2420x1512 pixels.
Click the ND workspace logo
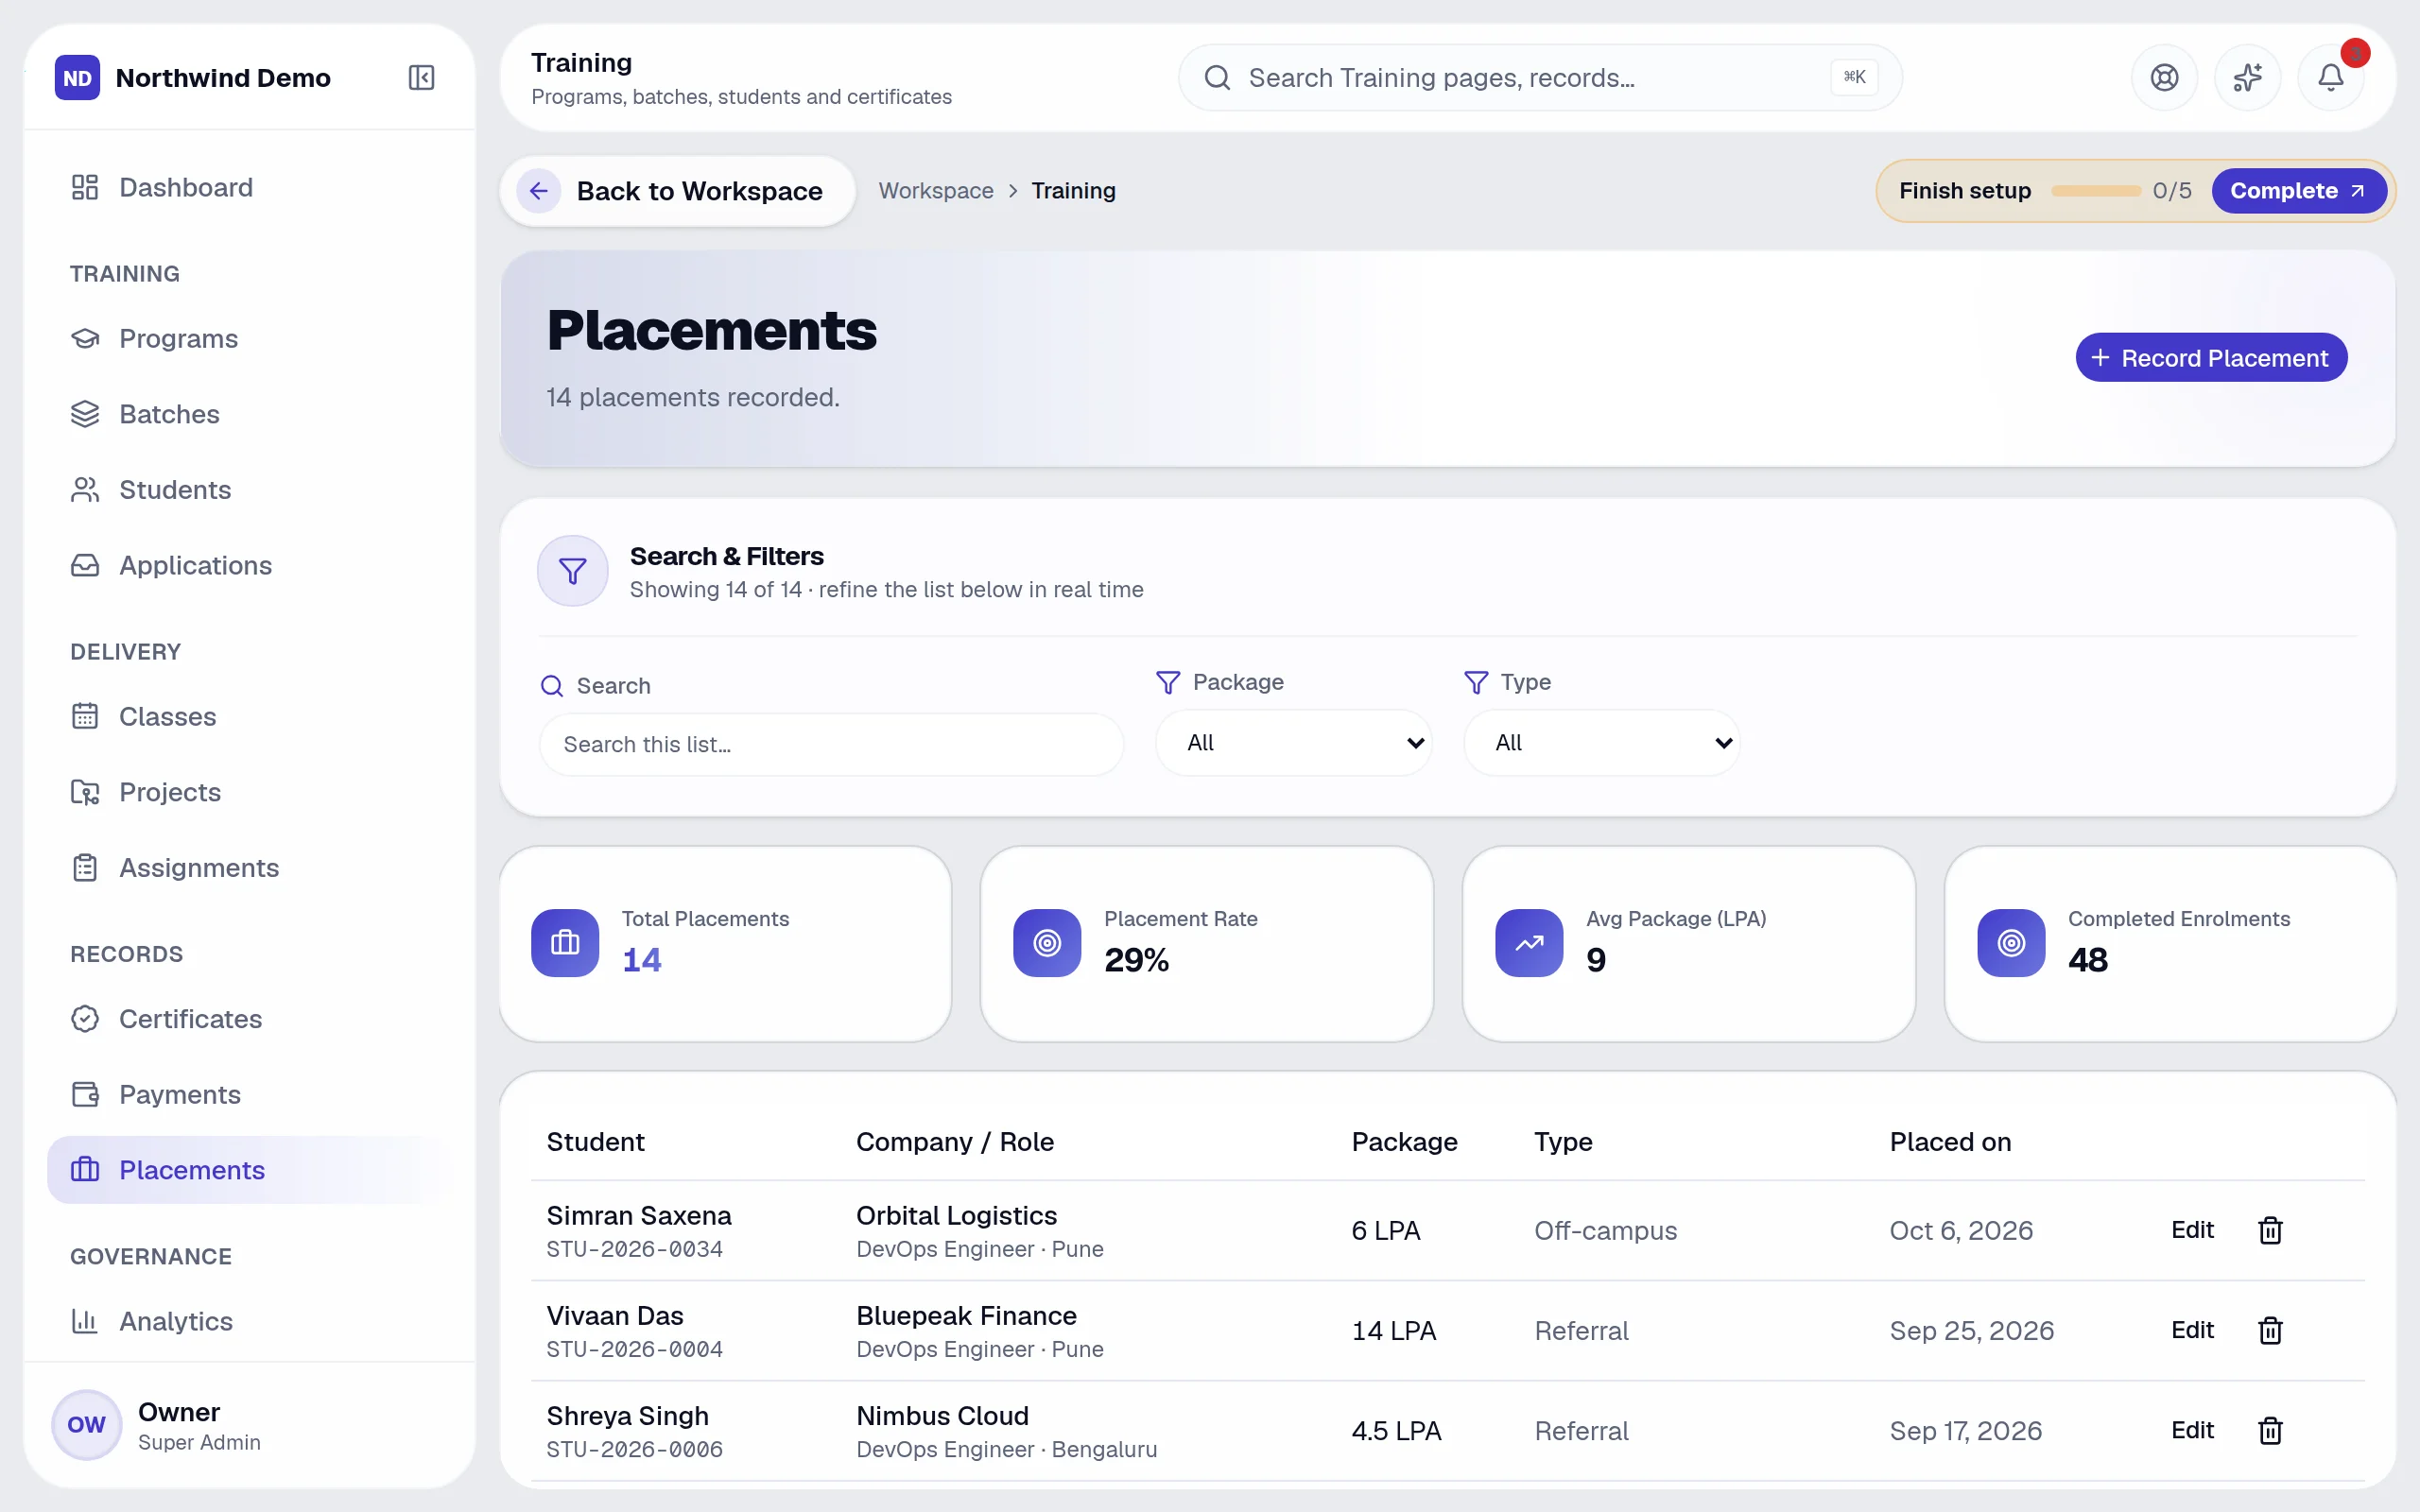77,77
